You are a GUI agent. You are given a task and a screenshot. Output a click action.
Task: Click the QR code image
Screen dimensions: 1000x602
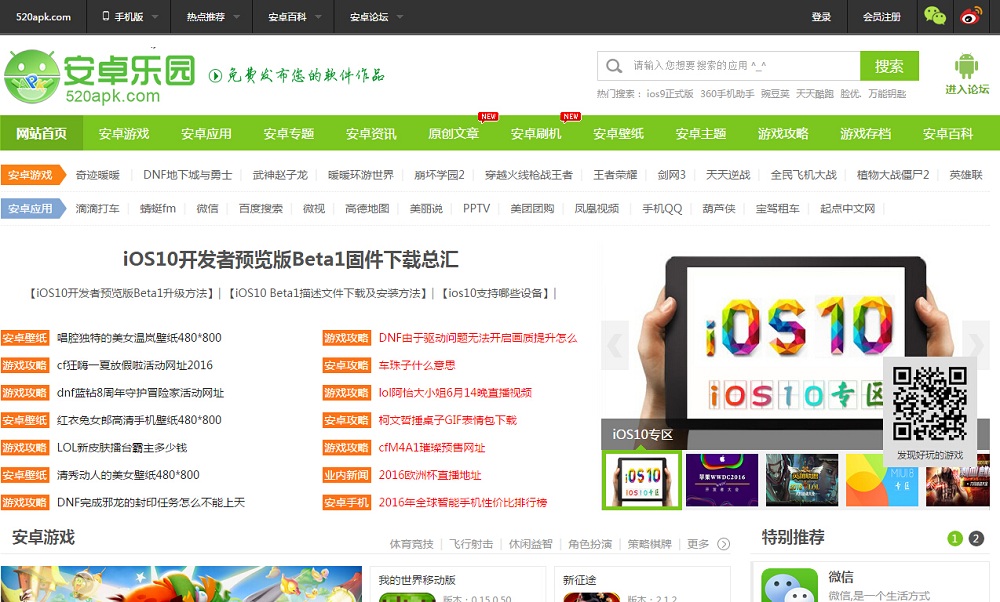[929, 404]
